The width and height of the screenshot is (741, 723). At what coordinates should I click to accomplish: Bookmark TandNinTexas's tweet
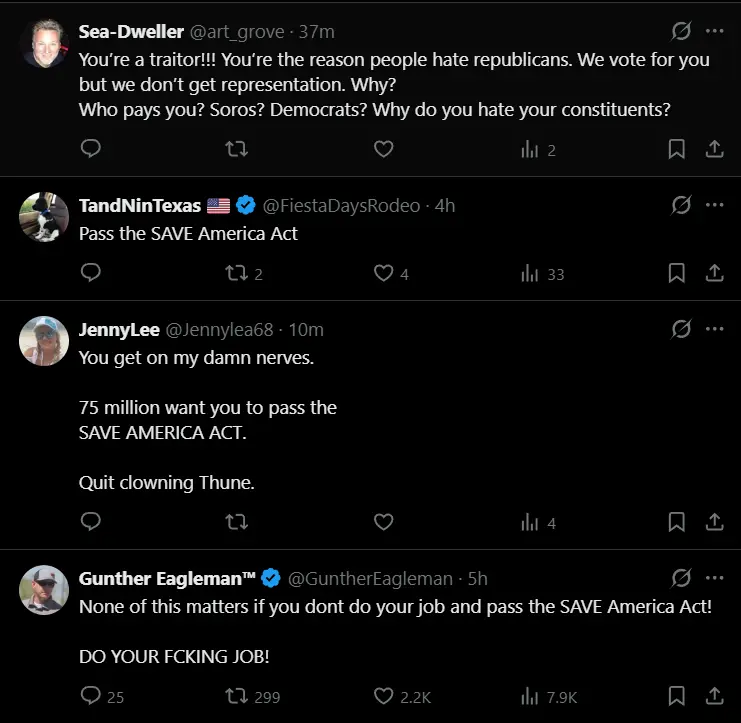pos(676,273)
